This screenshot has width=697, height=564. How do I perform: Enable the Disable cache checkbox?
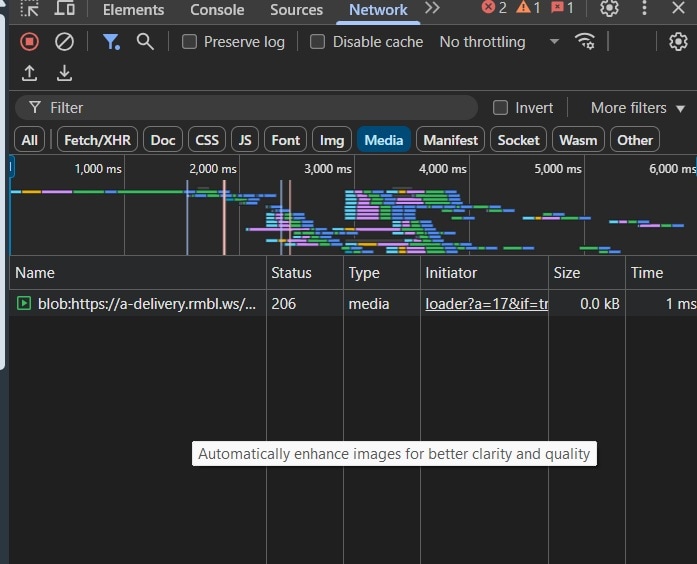[x=317, y=42]
